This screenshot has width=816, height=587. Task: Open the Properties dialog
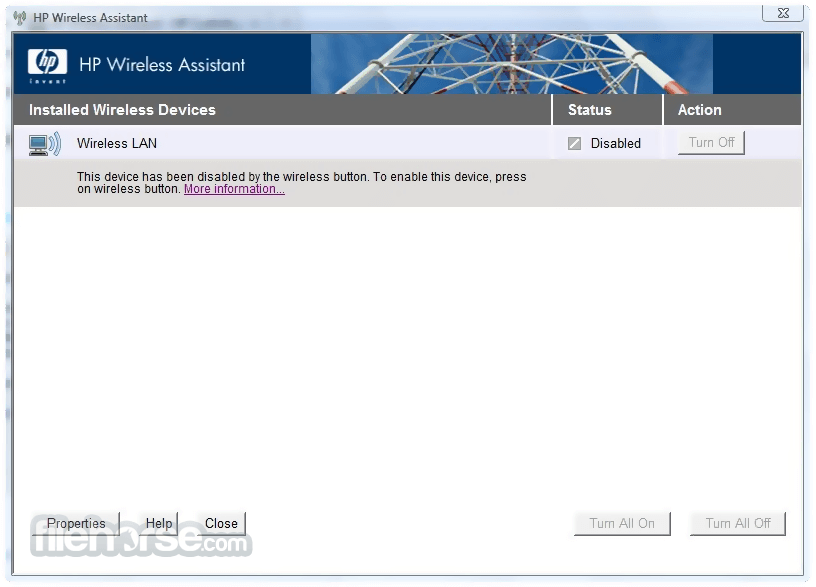tap(76, 523)
